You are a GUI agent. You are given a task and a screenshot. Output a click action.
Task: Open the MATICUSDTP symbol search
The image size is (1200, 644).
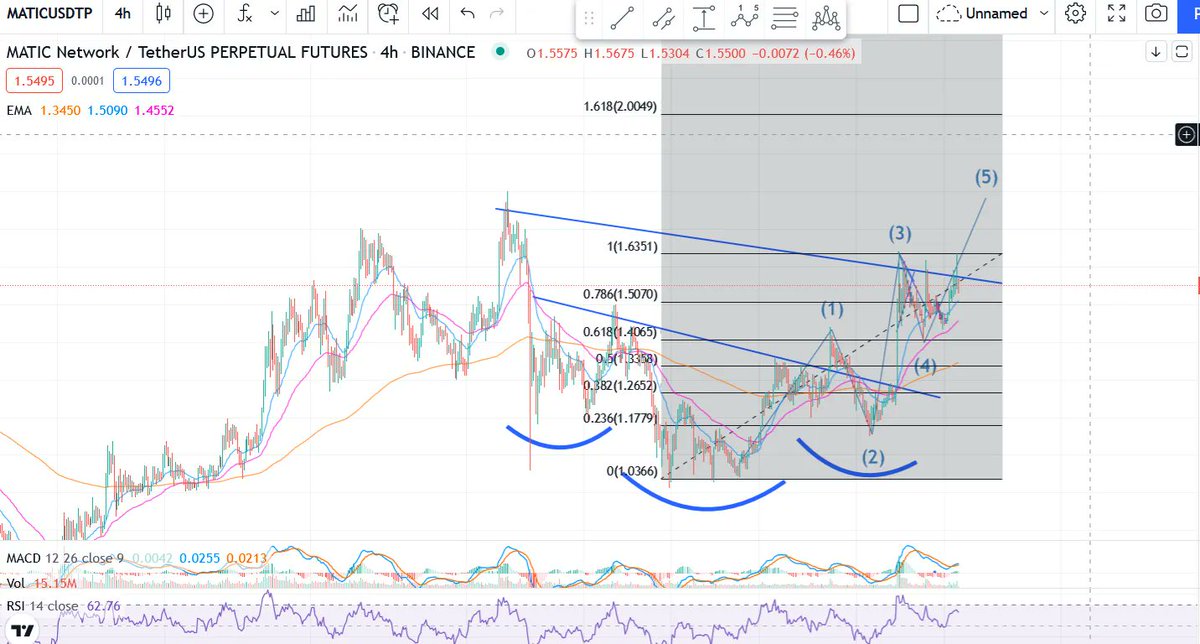(x=50, y=14)
